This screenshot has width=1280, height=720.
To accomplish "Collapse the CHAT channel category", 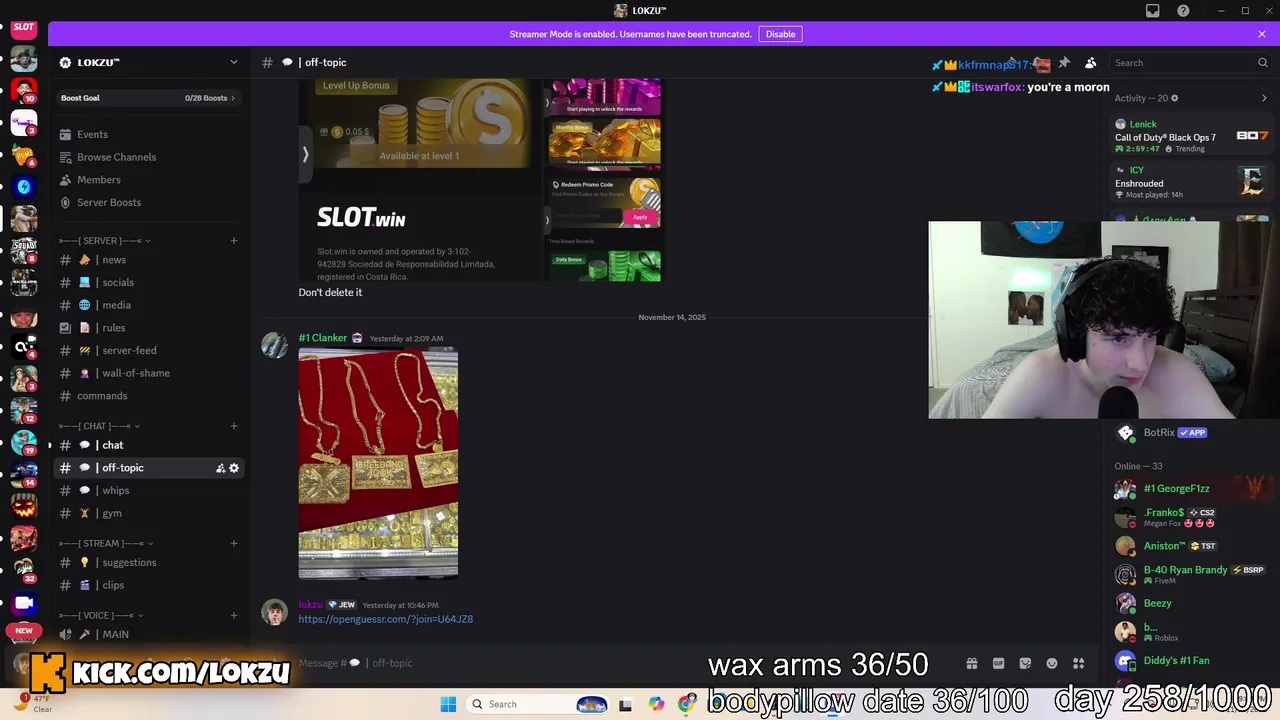I will point(100,426).
